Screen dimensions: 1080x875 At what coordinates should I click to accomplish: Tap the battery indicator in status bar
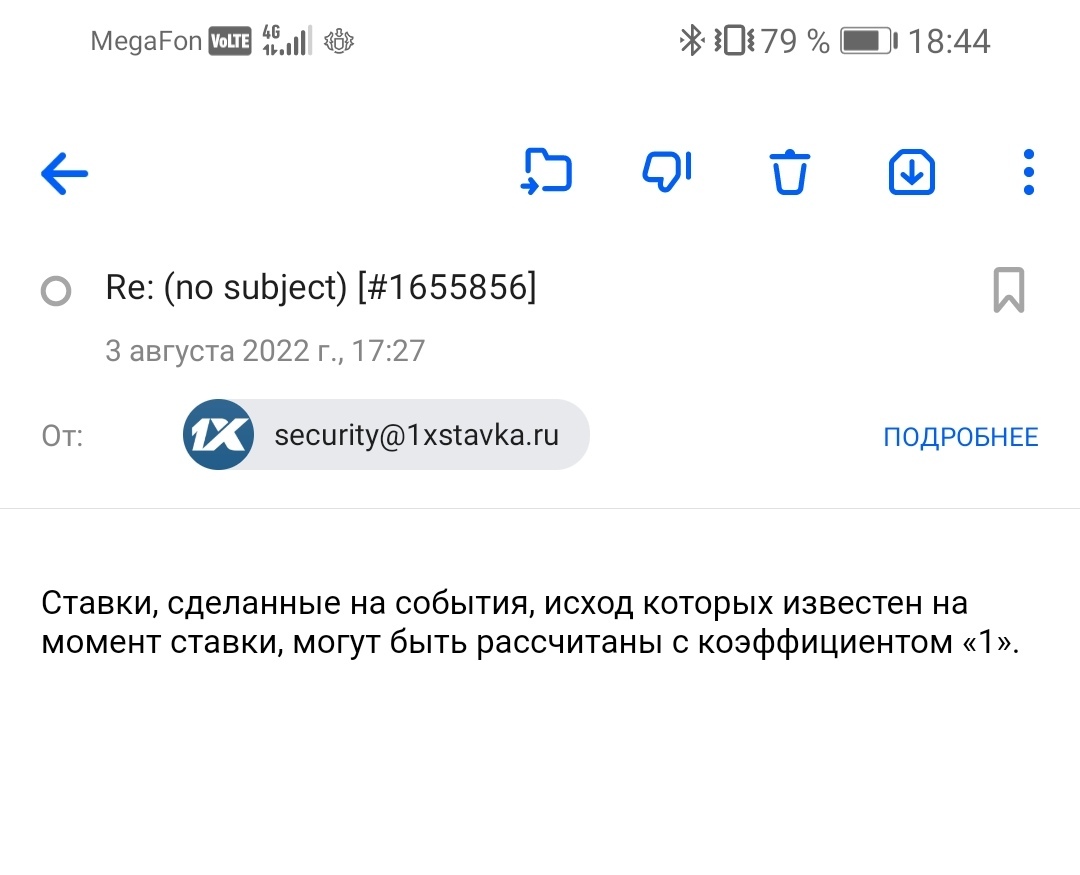tap(868, 41)
